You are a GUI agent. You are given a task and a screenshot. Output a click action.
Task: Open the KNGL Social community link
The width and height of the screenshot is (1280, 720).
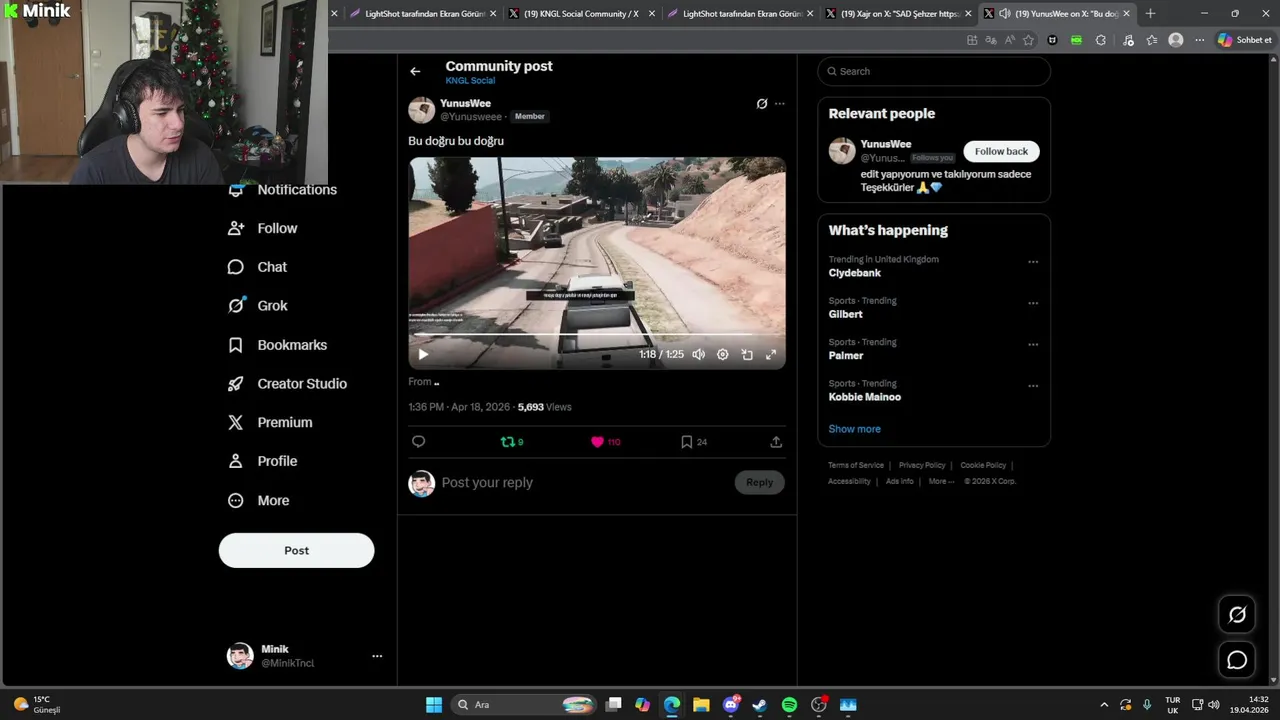(470, 80)
